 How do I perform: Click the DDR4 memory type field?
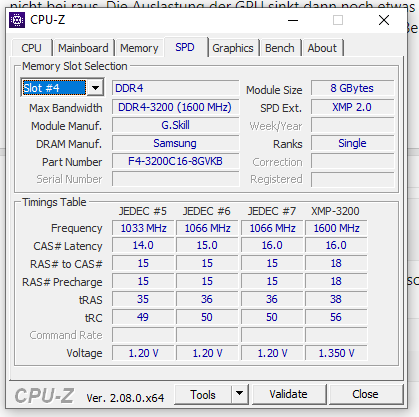(175, 88)
